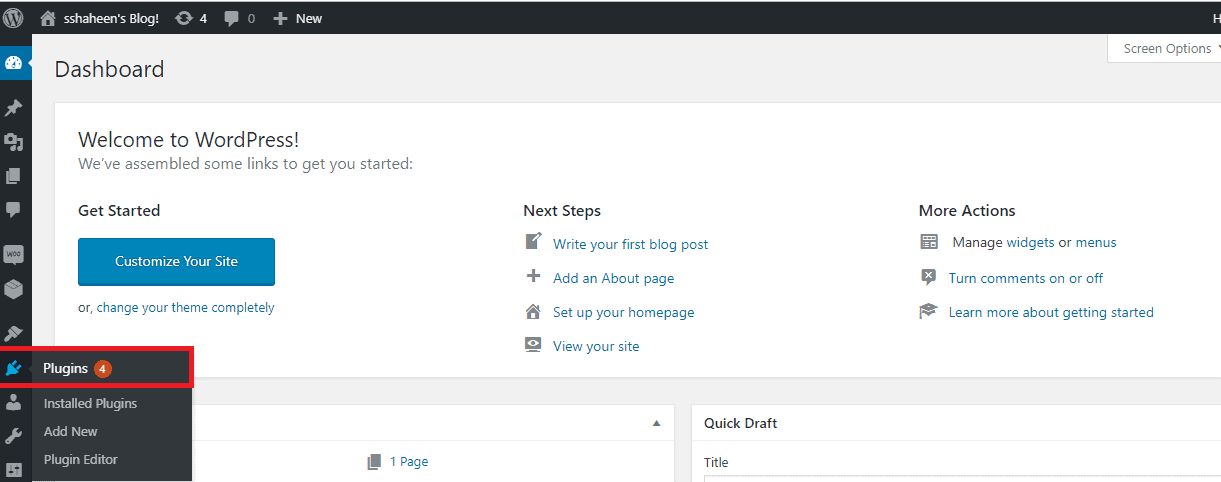Open the Pages sidebar icon
Screen dimensions: 1221x482
tap(14, 176)
